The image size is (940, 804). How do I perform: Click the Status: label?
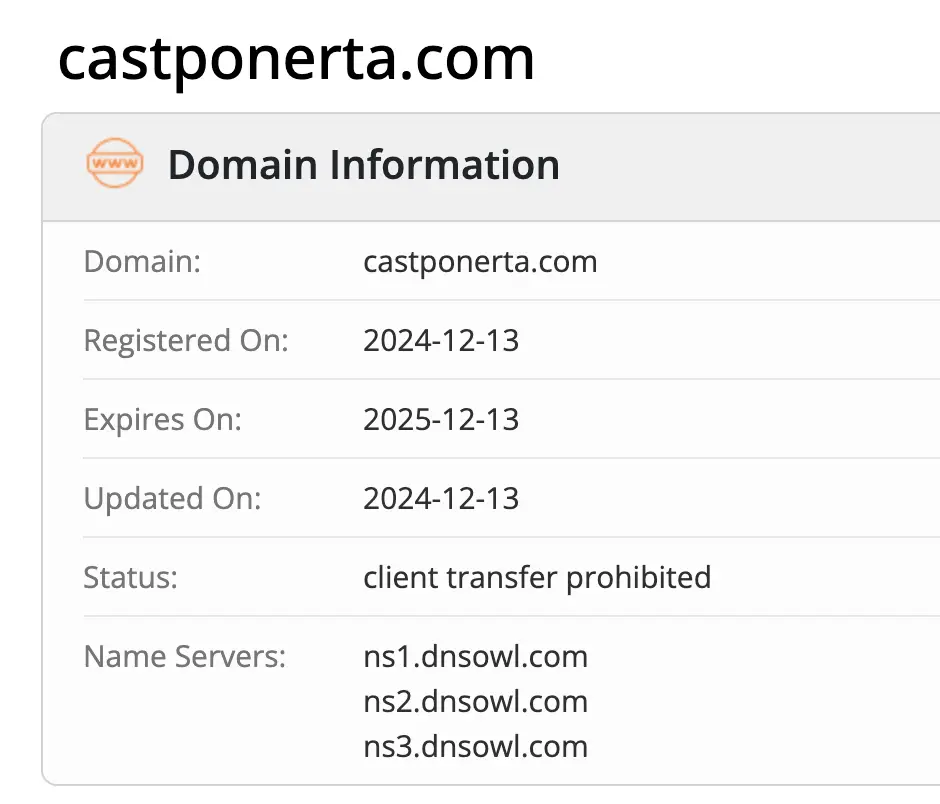[131, 577]
